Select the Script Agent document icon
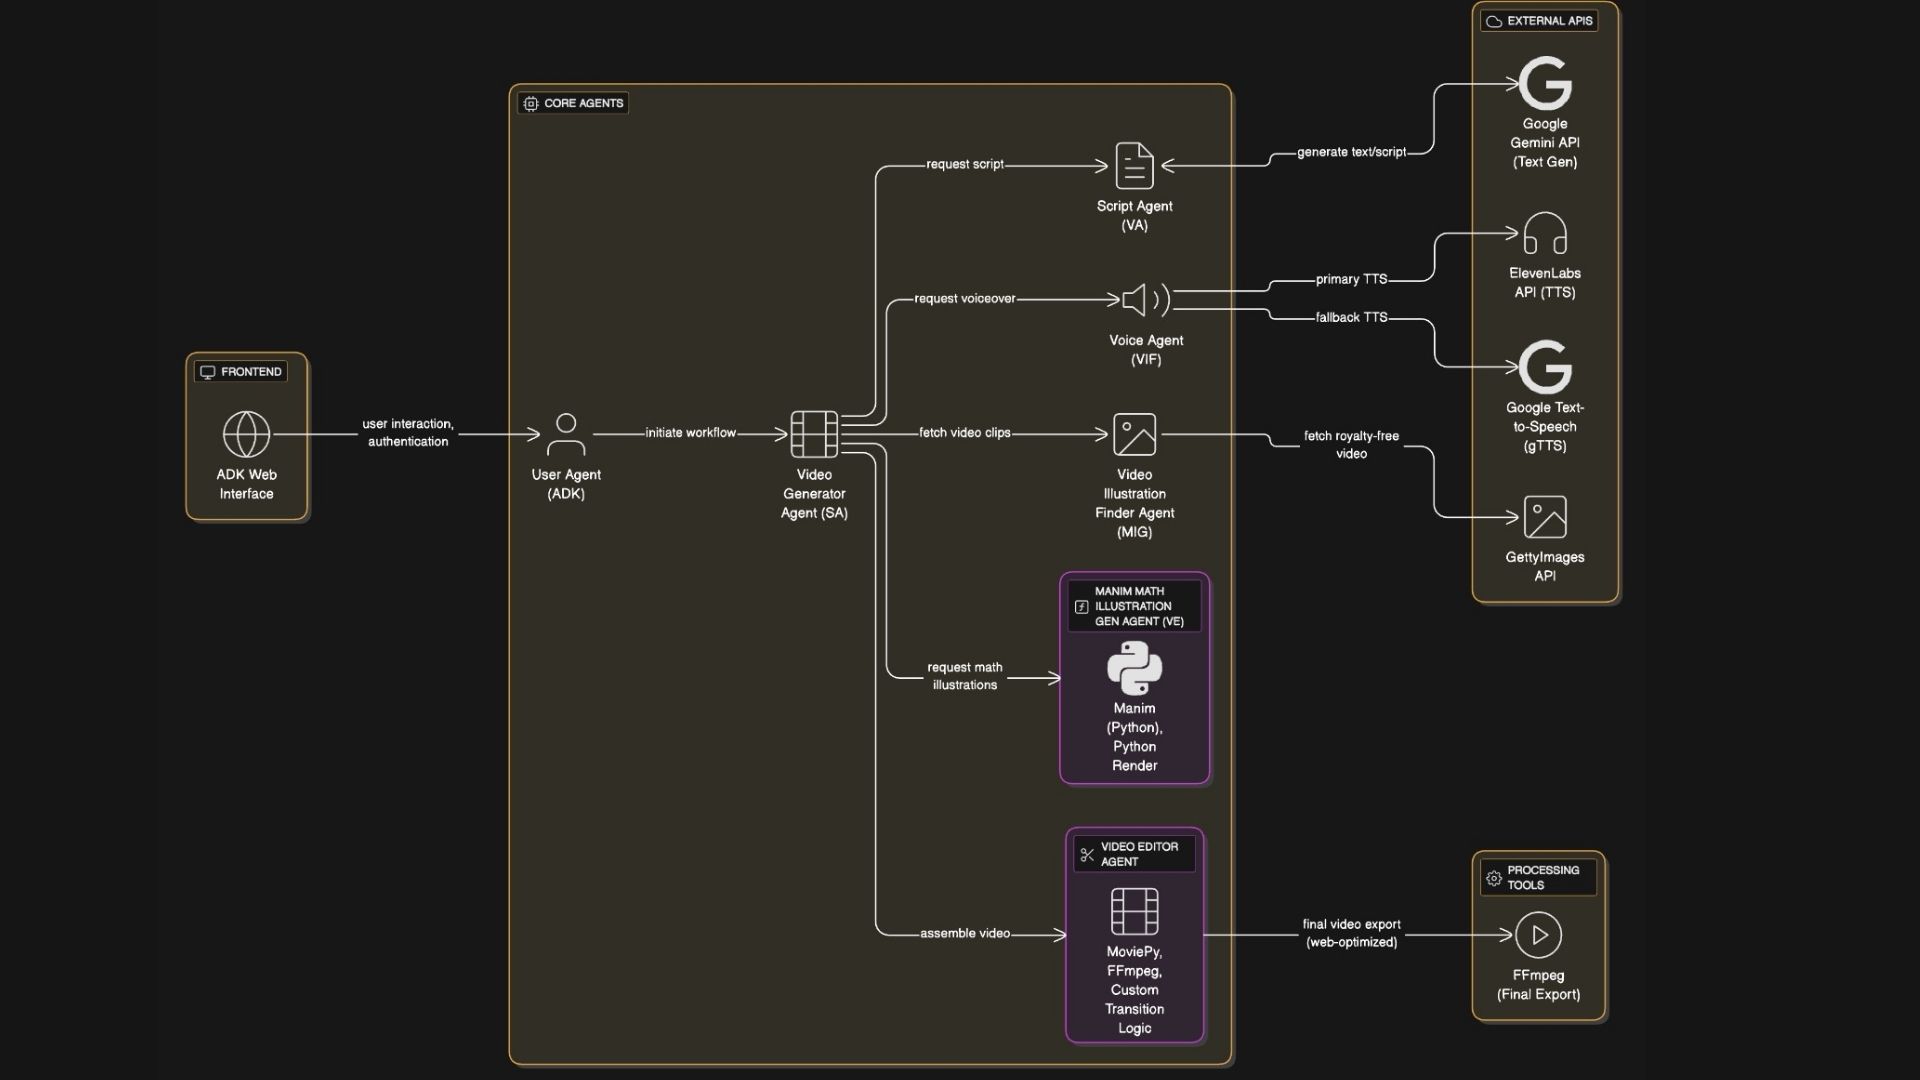 point(1134,166)
